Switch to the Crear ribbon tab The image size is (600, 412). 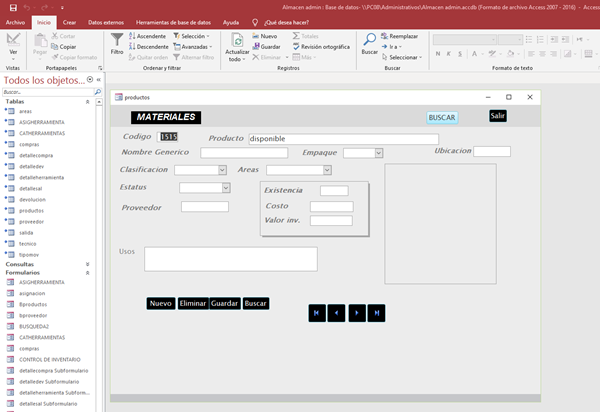pyautogui.click(x=69, y=21)
